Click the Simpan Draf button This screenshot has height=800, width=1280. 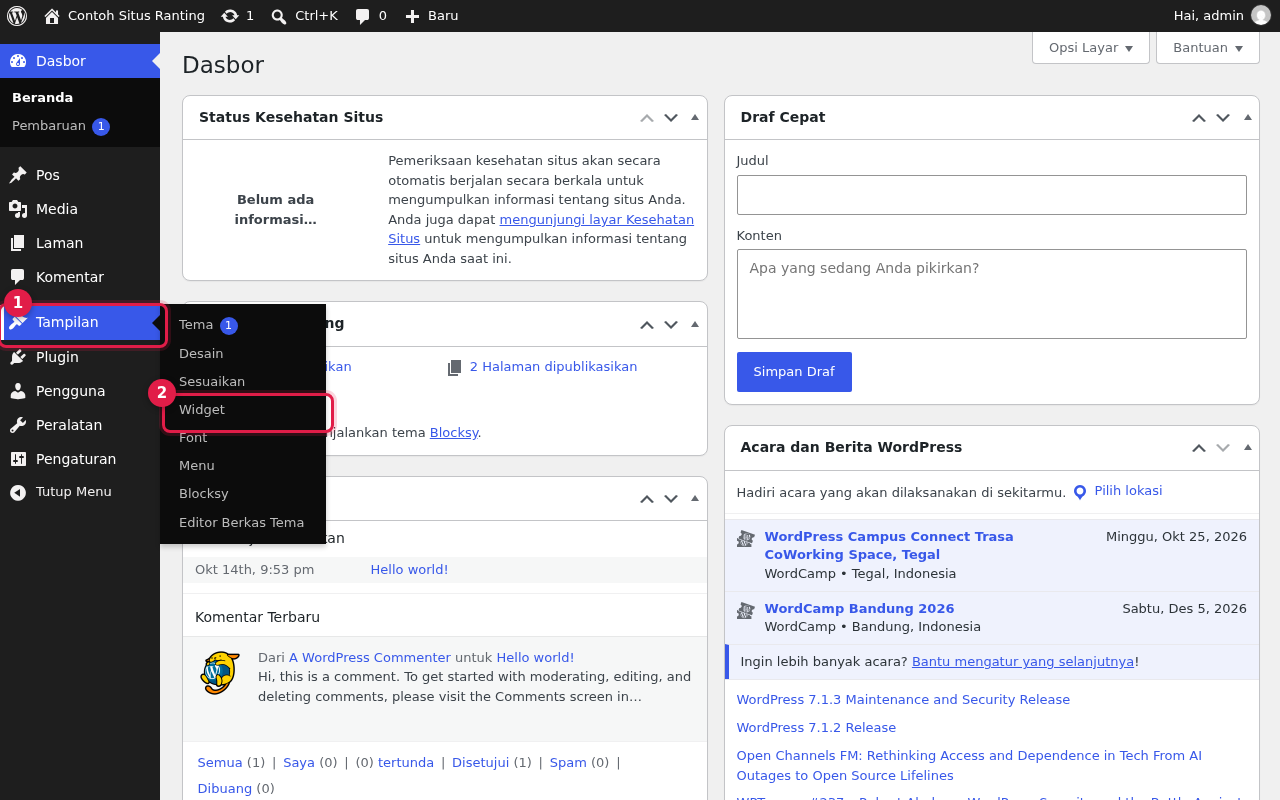(x=794, y=372)
